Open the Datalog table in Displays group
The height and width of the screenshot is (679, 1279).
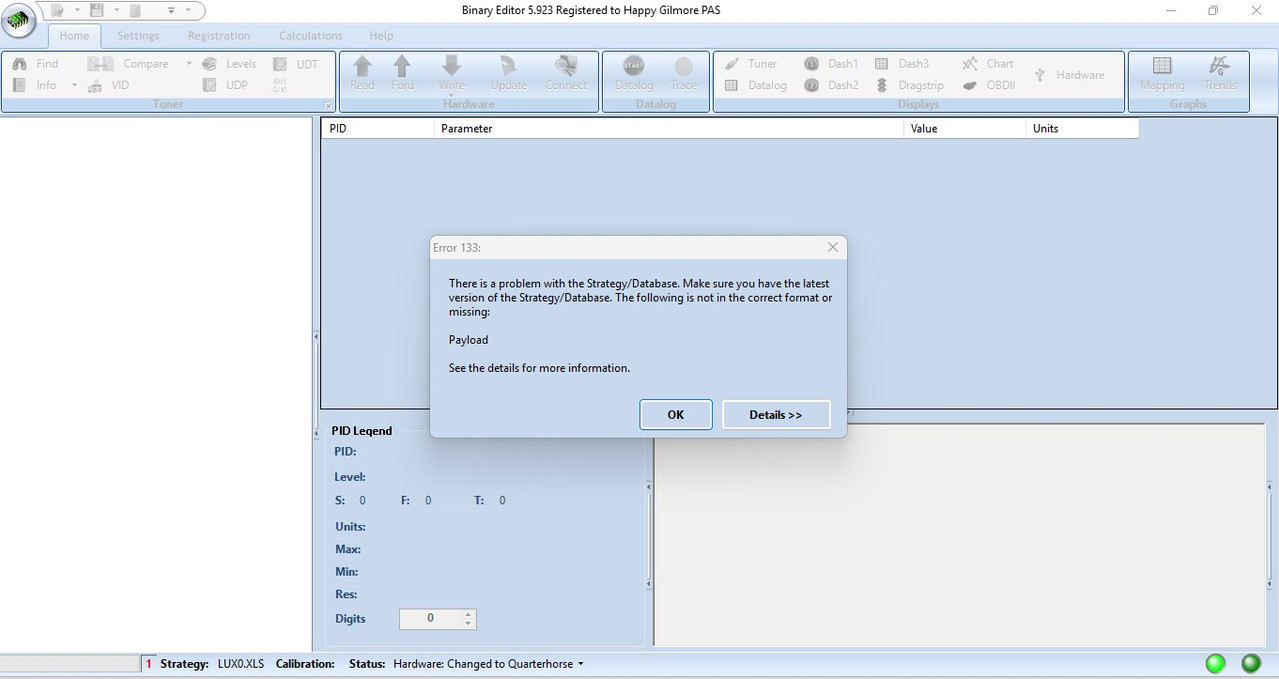(731, 86)
